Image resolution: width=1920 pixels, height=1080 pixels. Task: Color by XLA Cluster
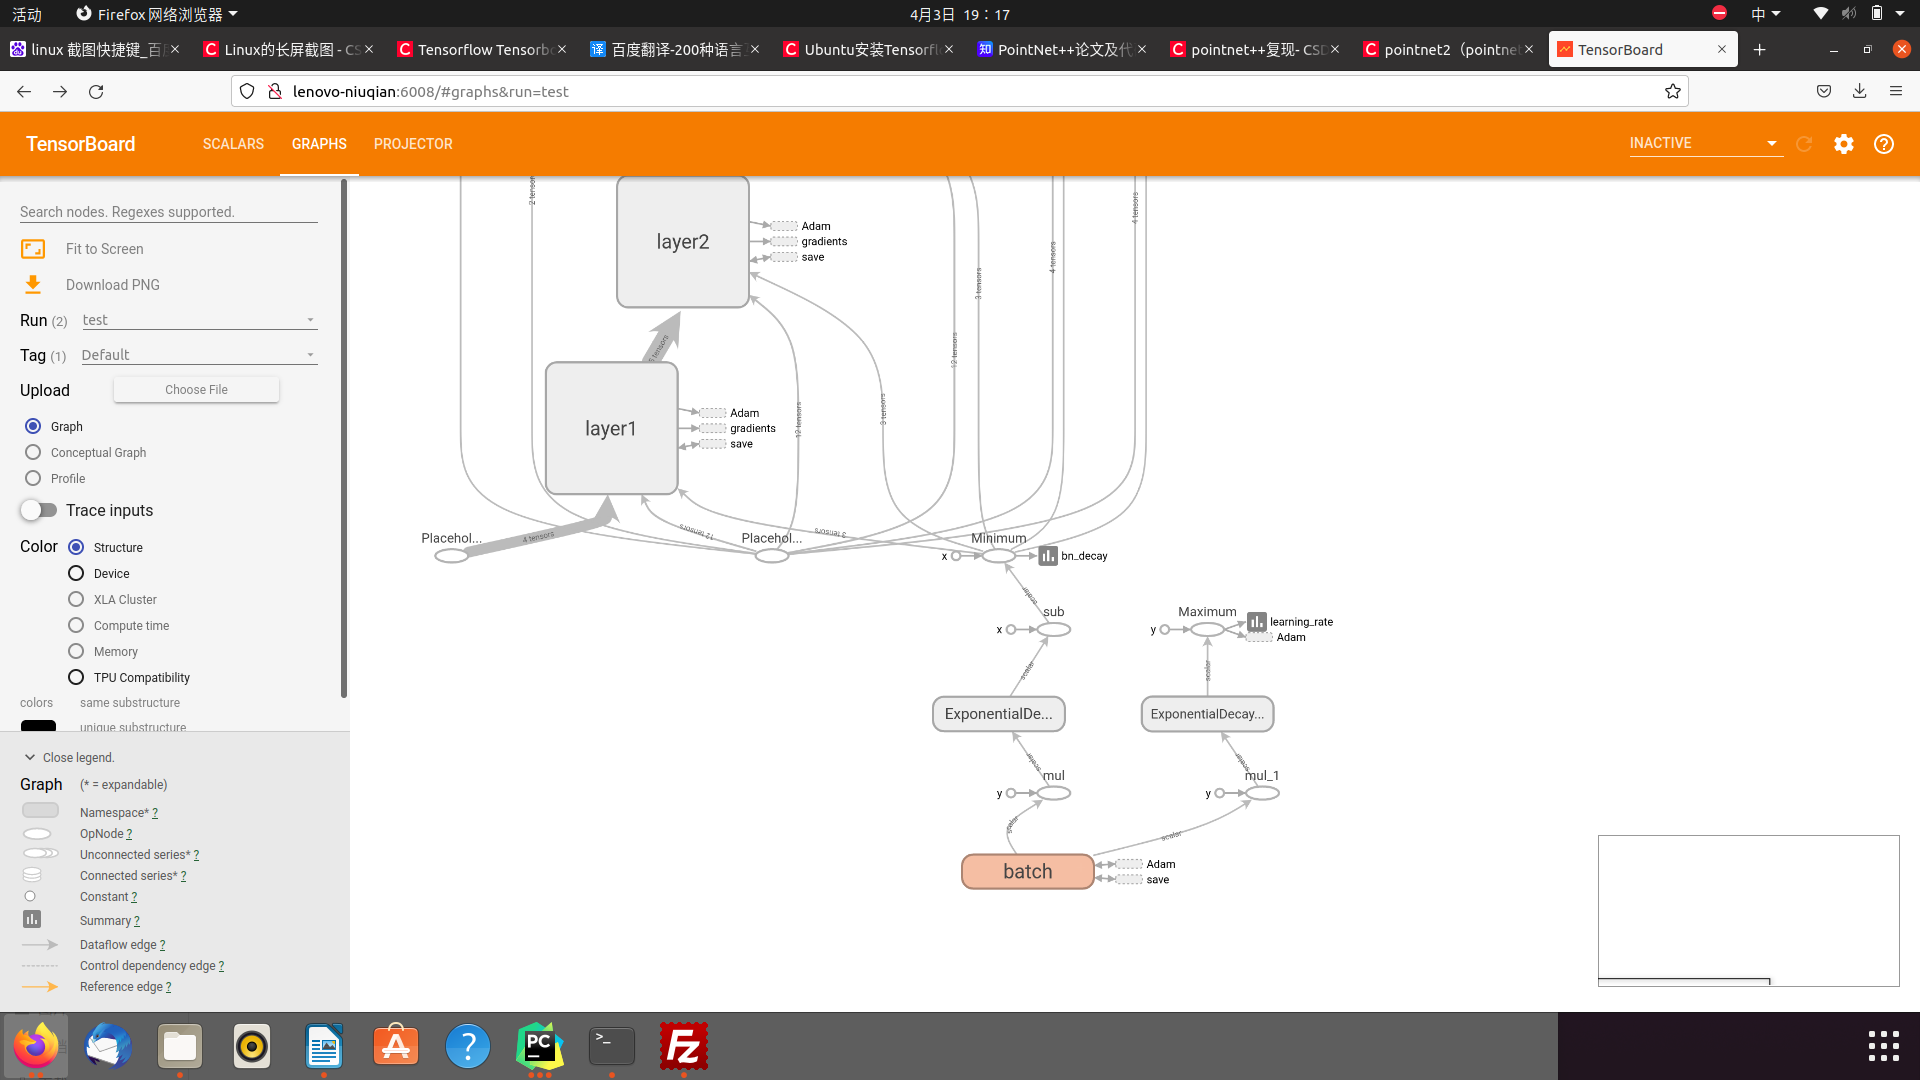[76, 599]
